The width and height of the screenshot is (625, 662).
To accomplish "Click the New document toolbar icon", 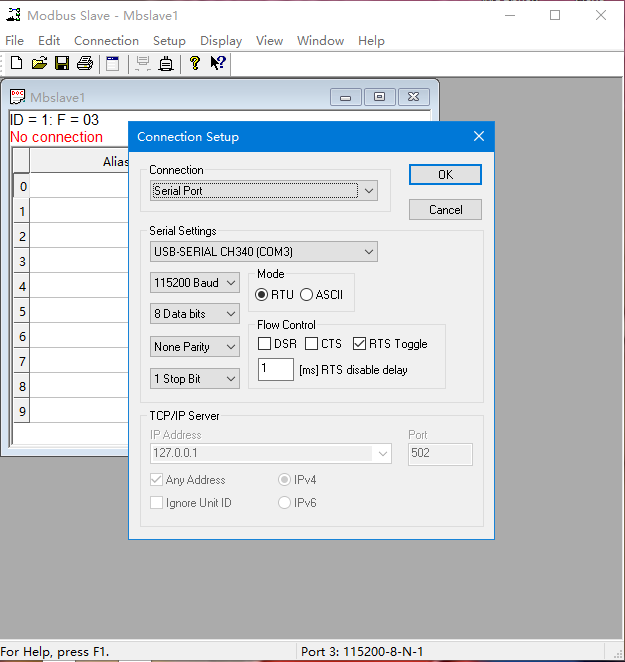I will coord(16,63).
